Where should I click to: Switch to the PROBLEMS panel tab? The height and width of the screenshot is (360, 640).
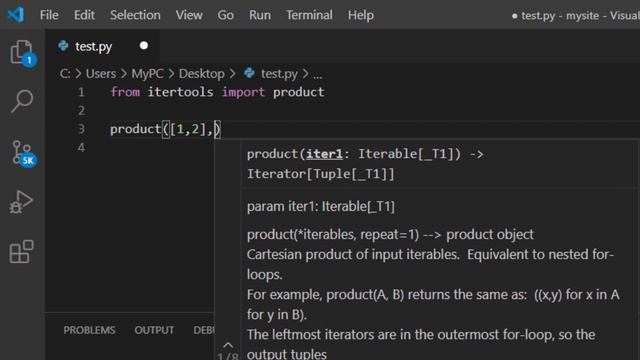(89, 330)
